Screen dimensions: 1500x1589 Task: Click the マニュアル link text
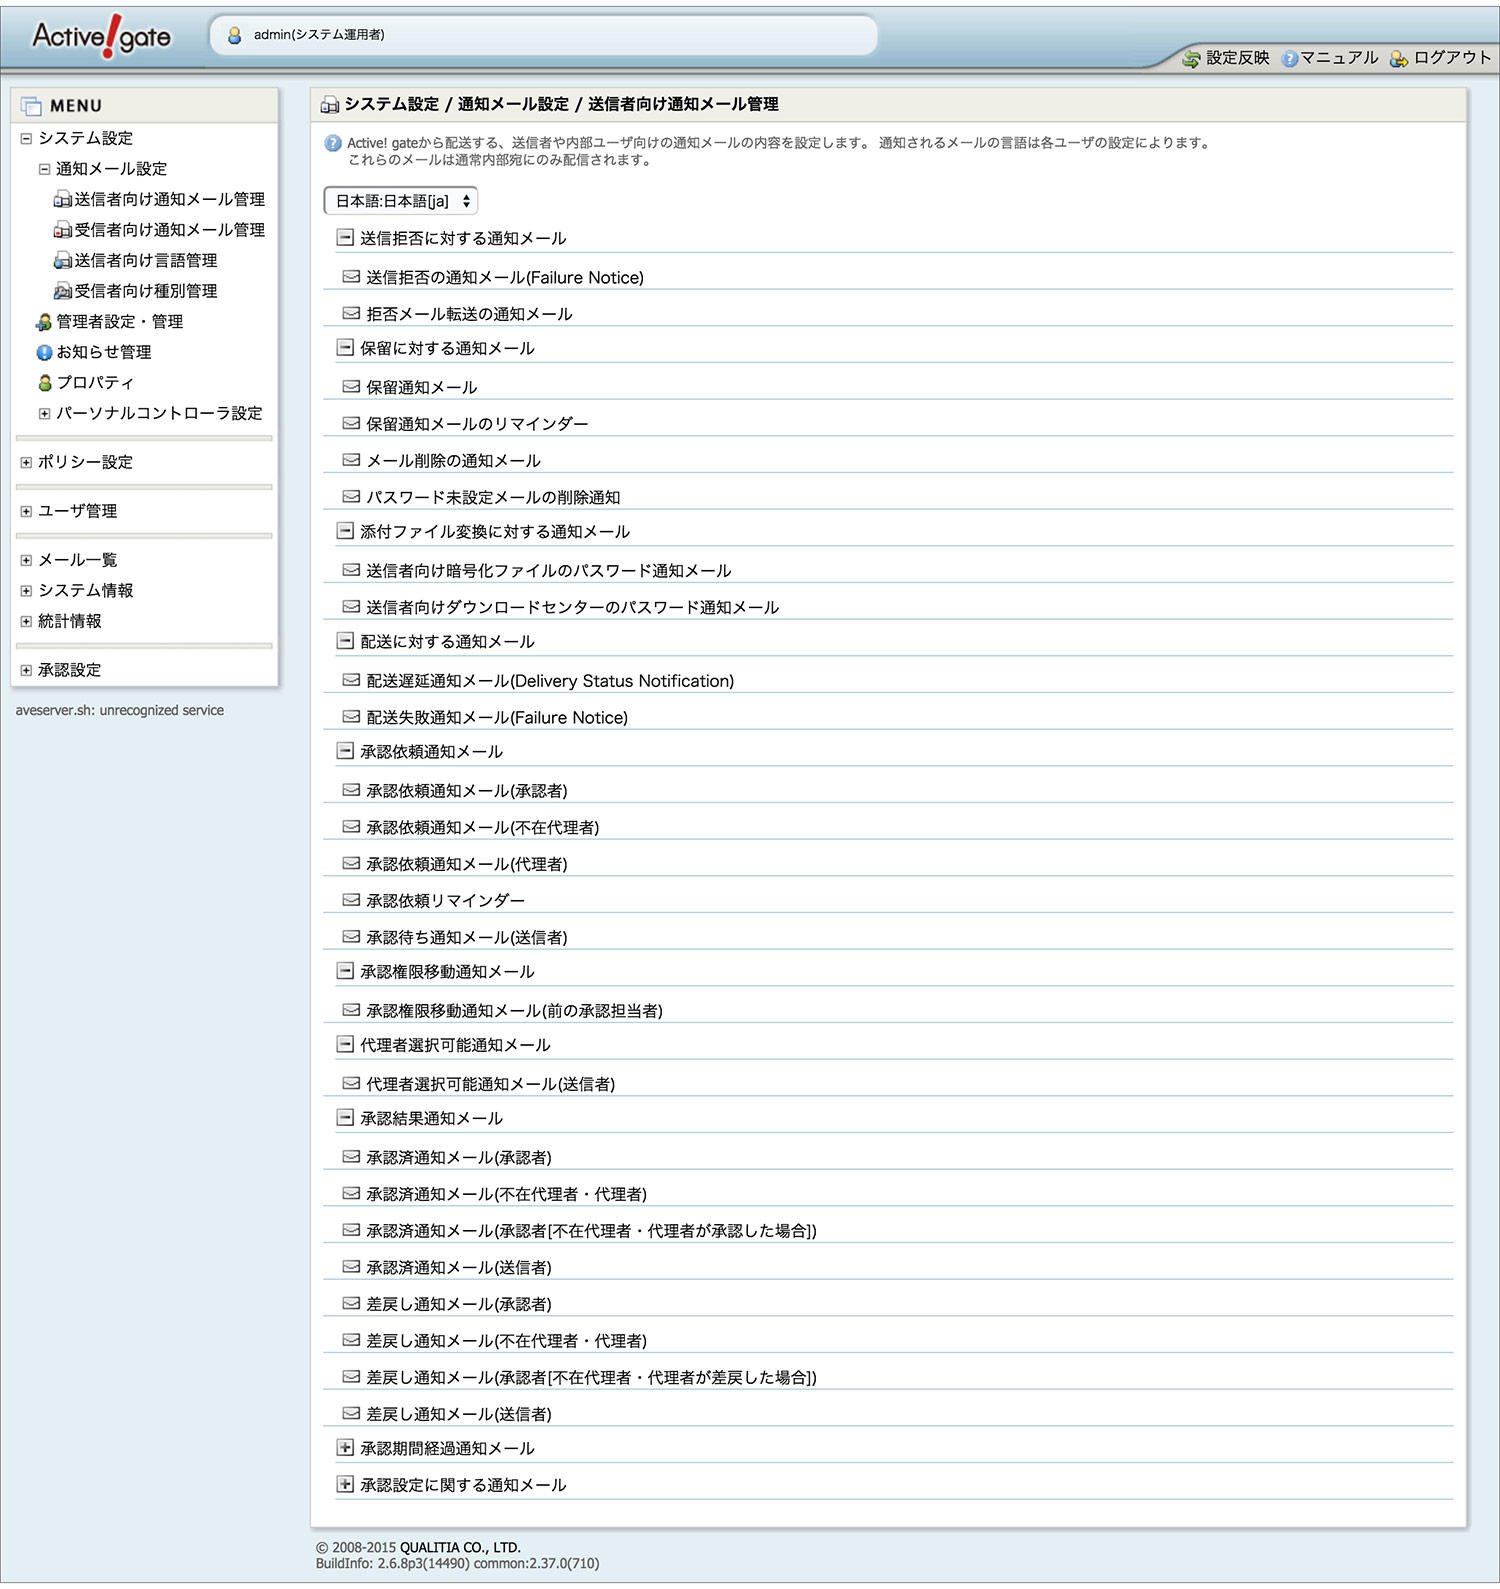[x=1339, y=58]
